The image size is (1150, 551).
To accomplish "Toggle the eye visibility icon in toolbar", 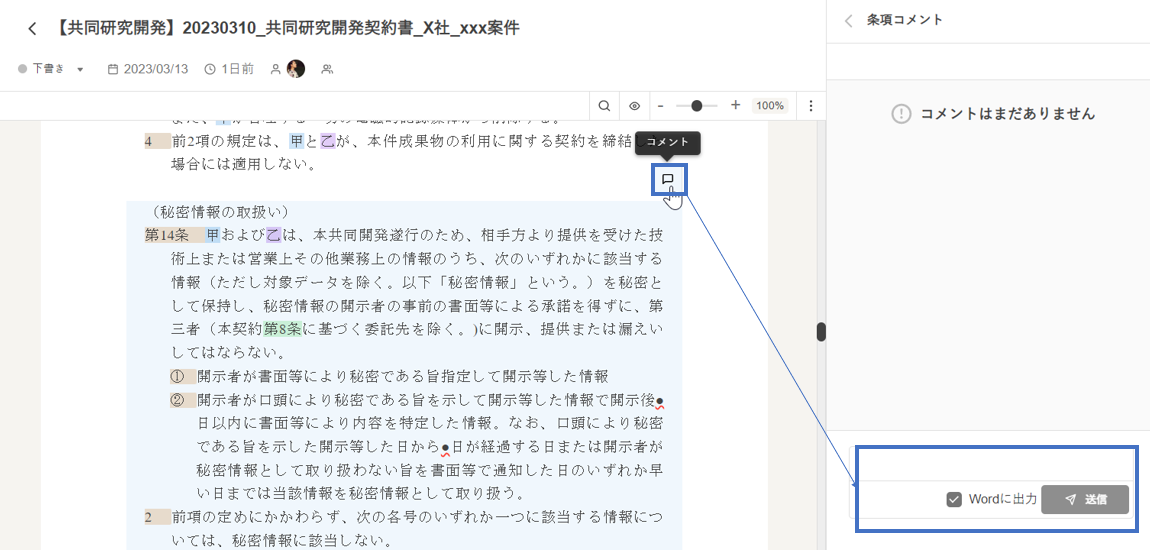I will [634, 106].
